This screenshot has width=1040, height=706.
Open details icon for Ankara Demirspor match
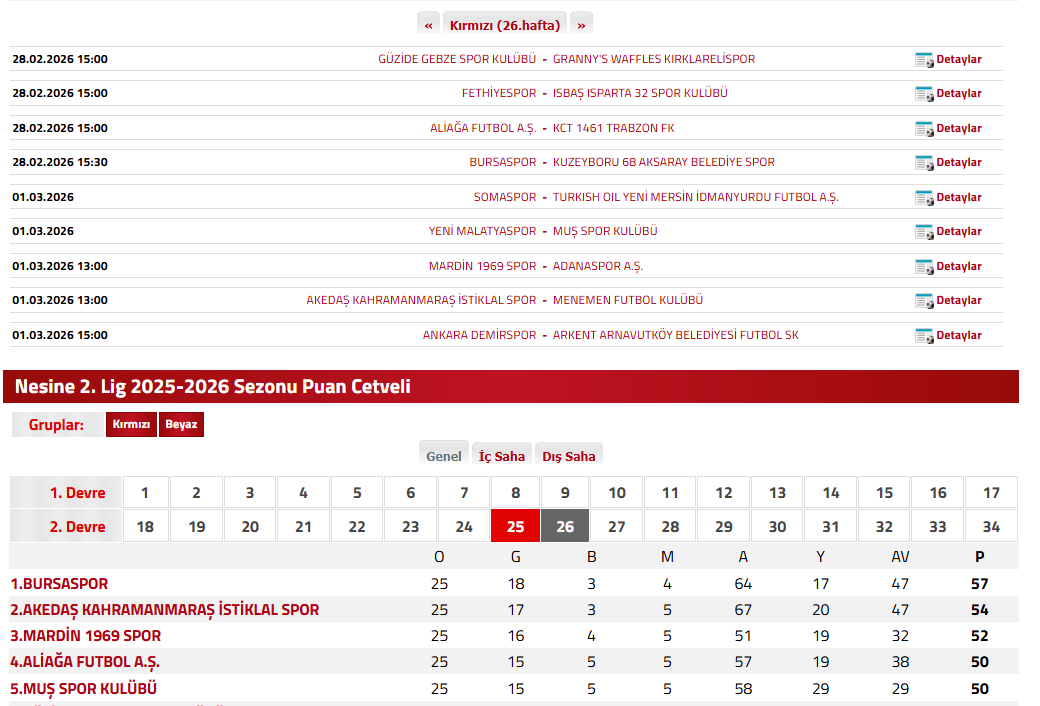pyautogui.click(x=924, y=336)
